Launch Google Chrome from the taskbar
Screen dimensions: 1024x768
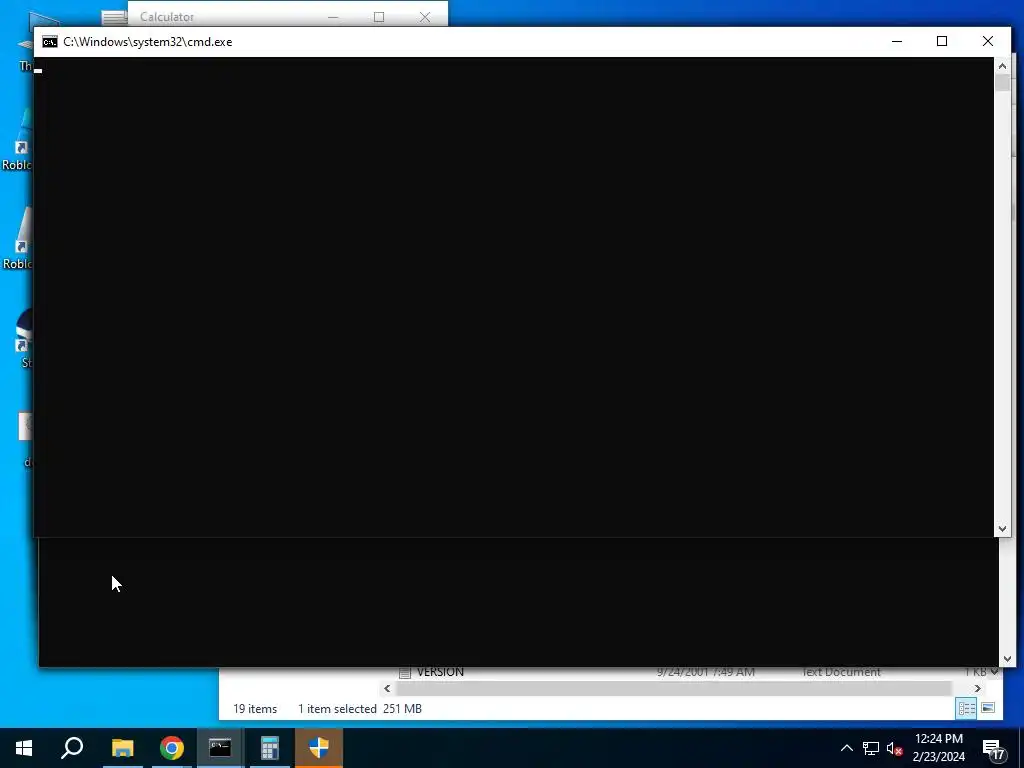tap(172, 748)
